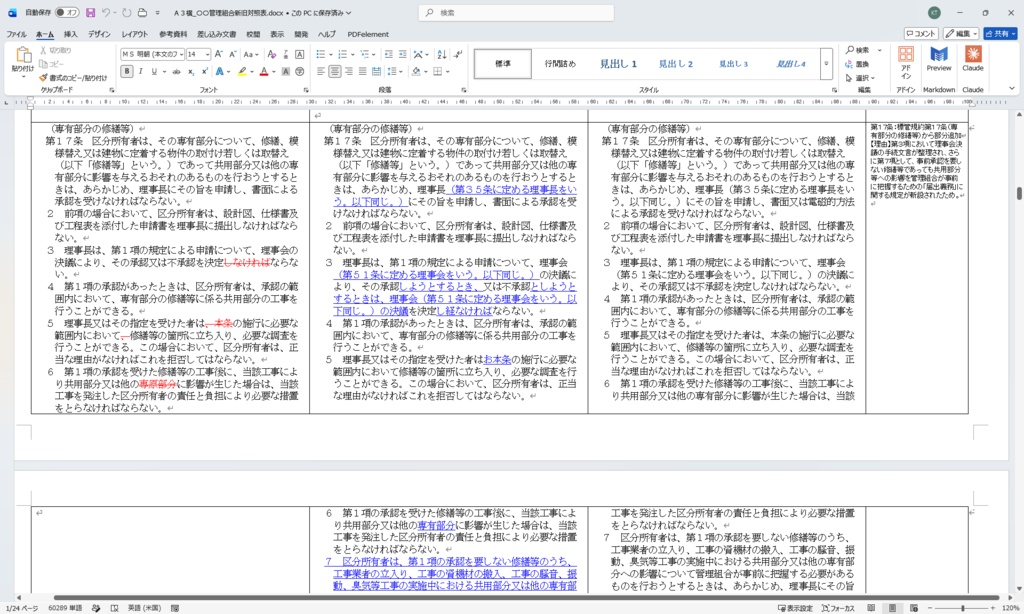
Task: Expand the bullet list dropdown arrow
Action: [330, 54]
